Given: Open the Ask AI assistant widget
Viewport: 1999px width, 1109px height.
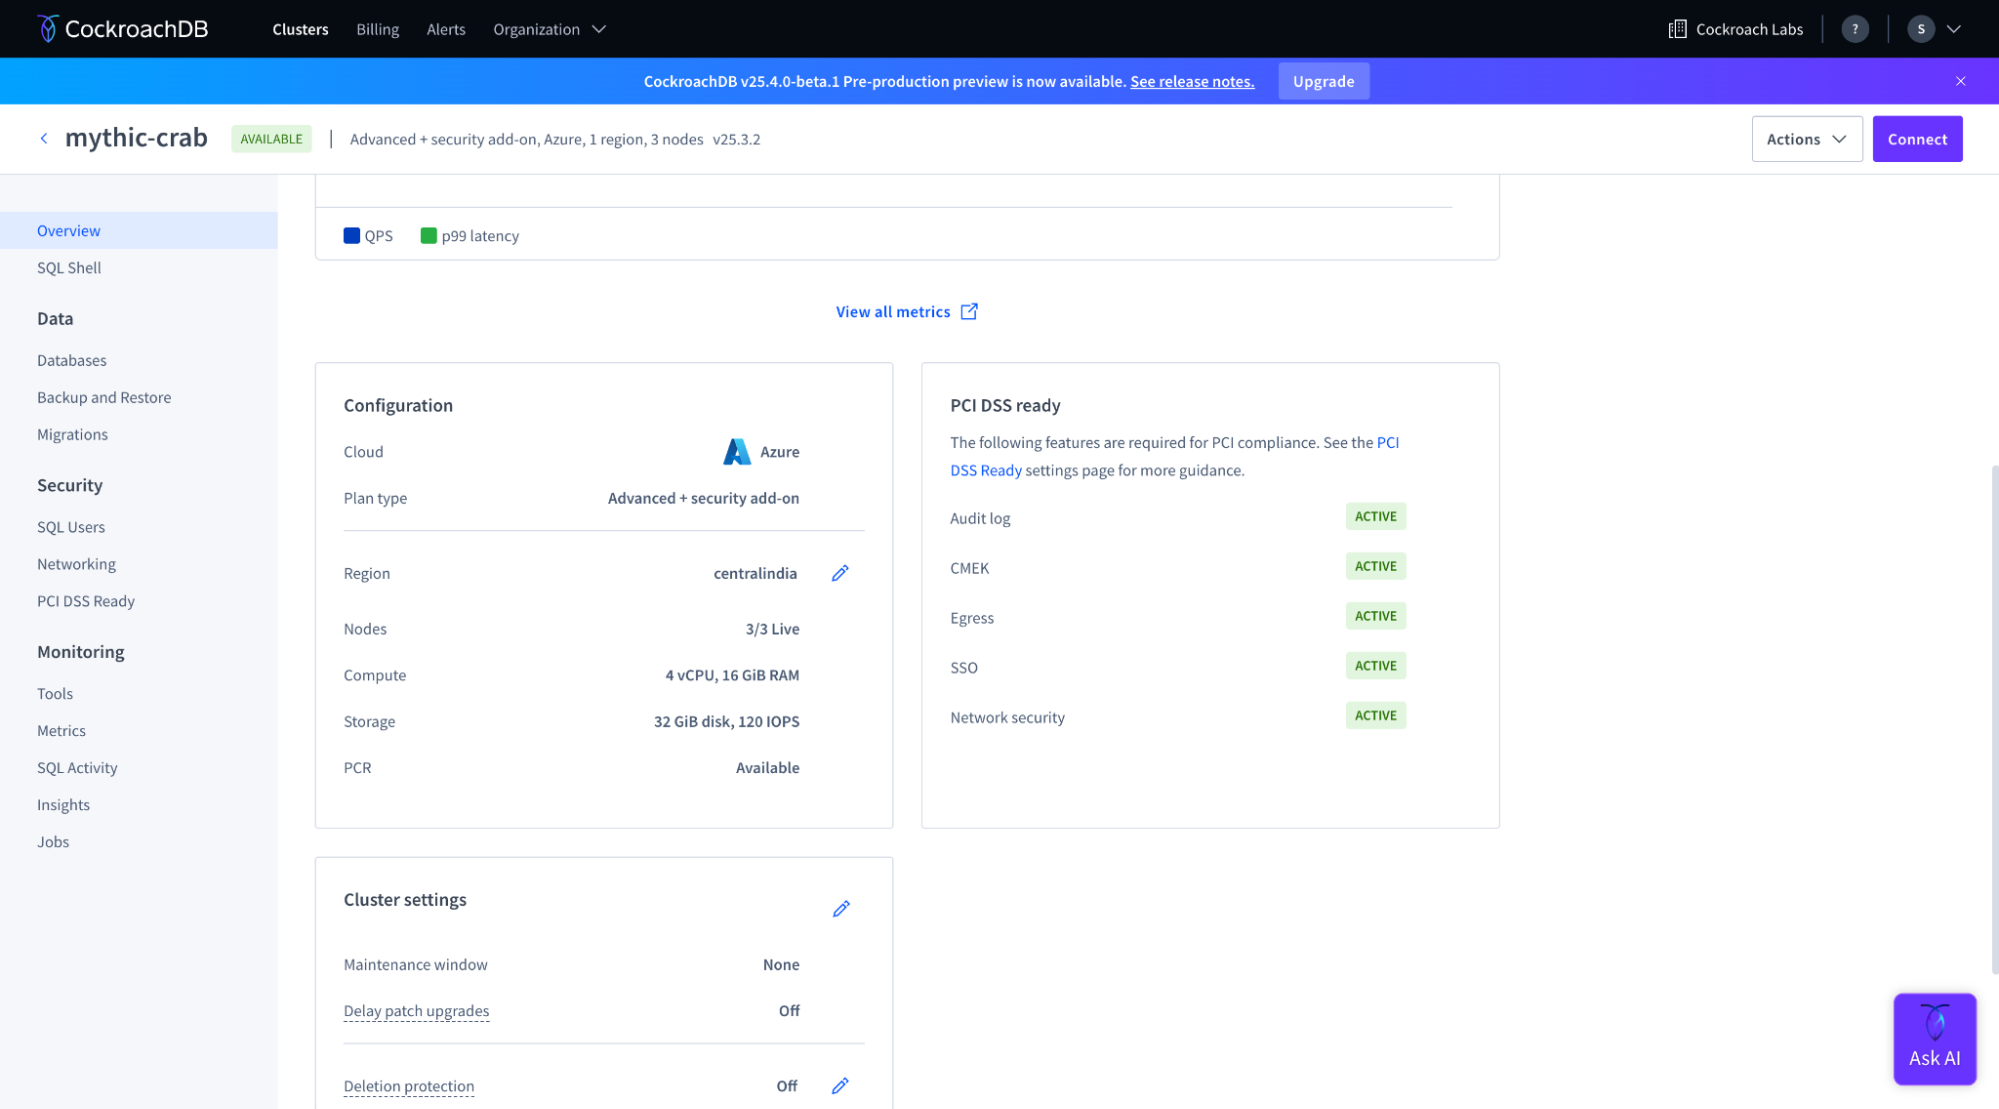Looking at the screenshot, I should click(x=1934, y=1039).
